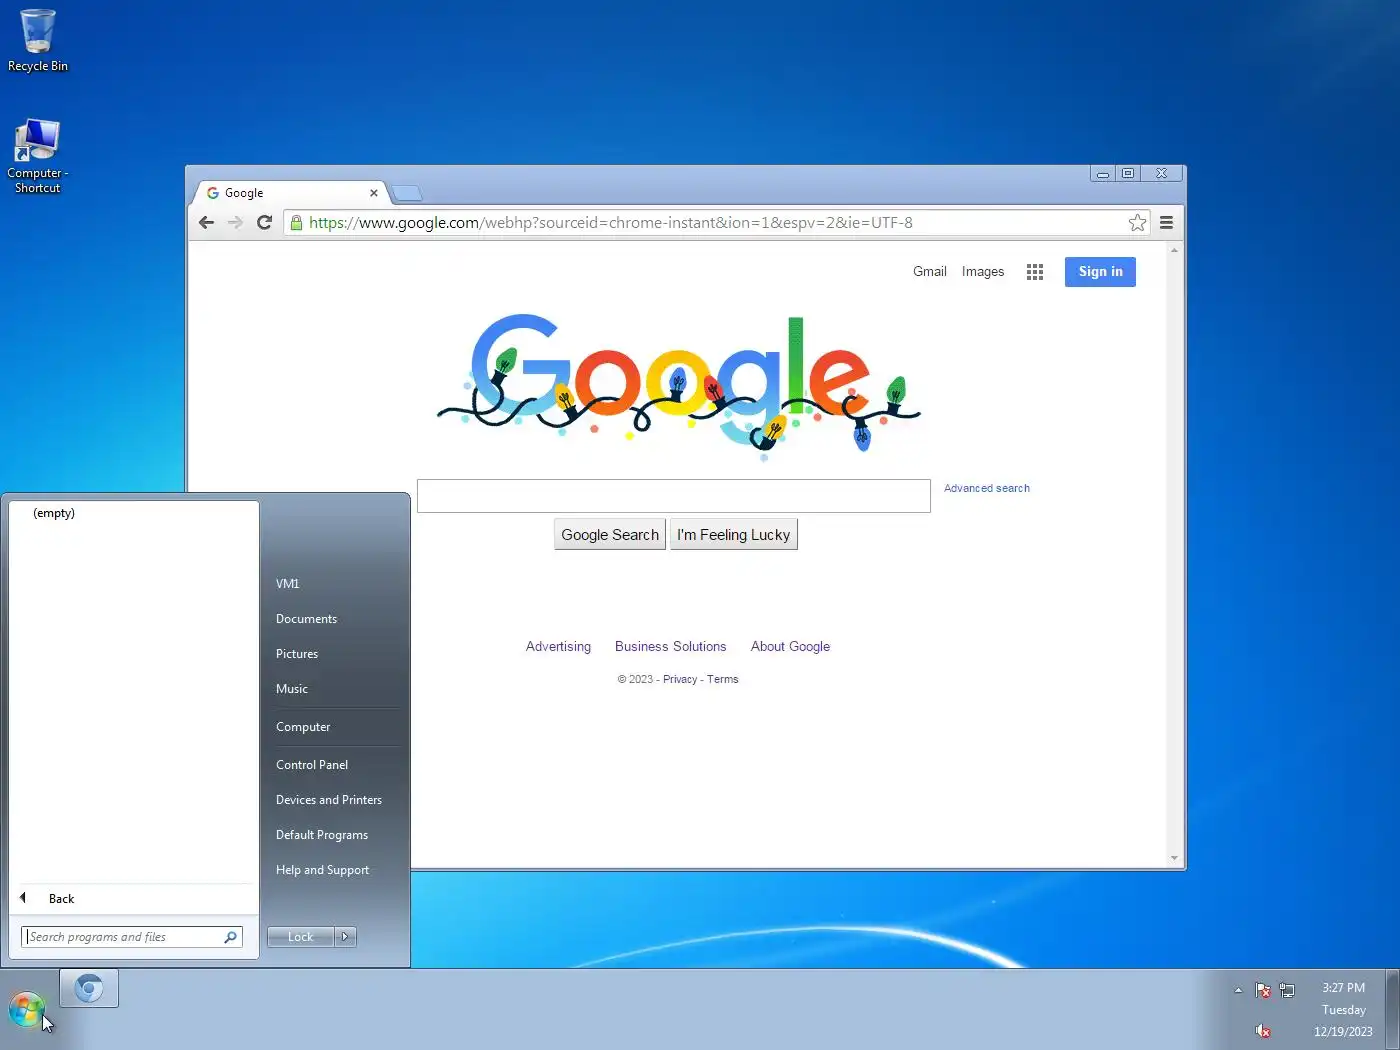
Task: Select the Google tab
Action: pos(289,193)
